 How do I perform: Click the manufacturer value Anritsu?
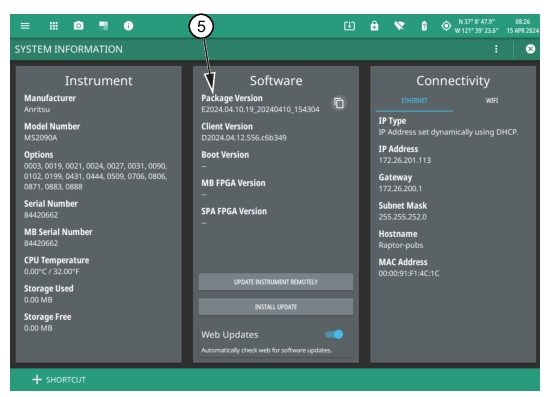pos(37,109)
